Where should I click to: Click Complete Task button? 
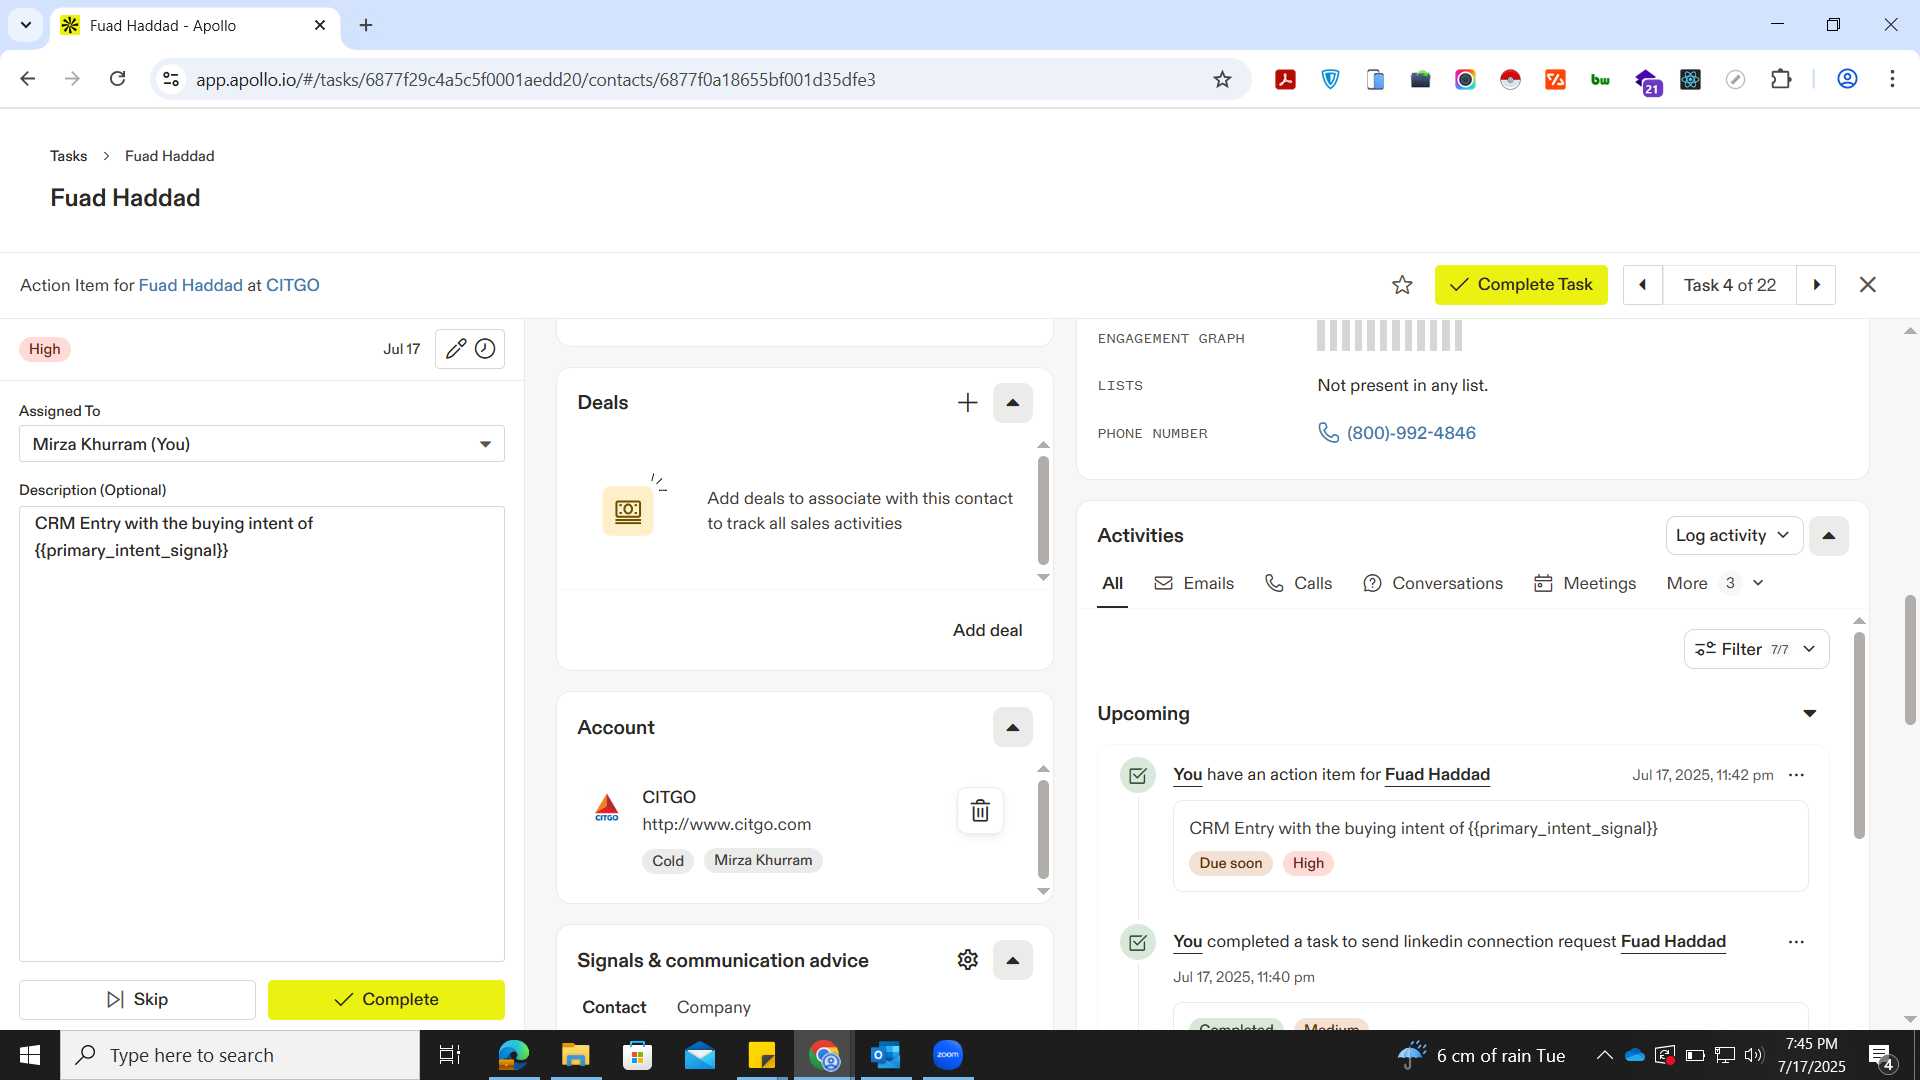(x=1521, y=285)
